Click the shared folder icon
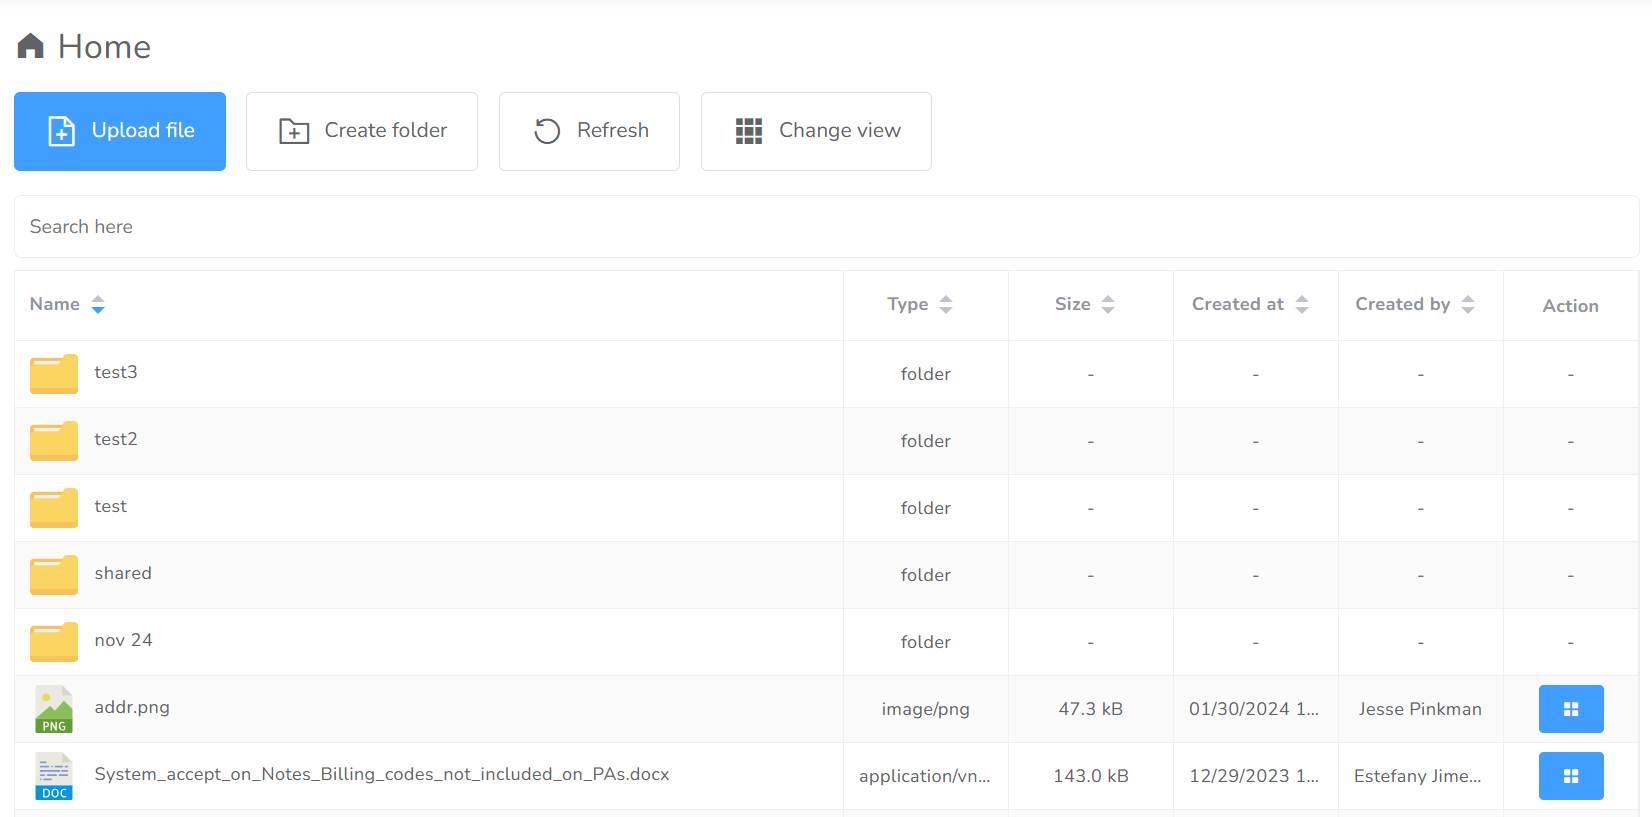 [x=54, y=574]
